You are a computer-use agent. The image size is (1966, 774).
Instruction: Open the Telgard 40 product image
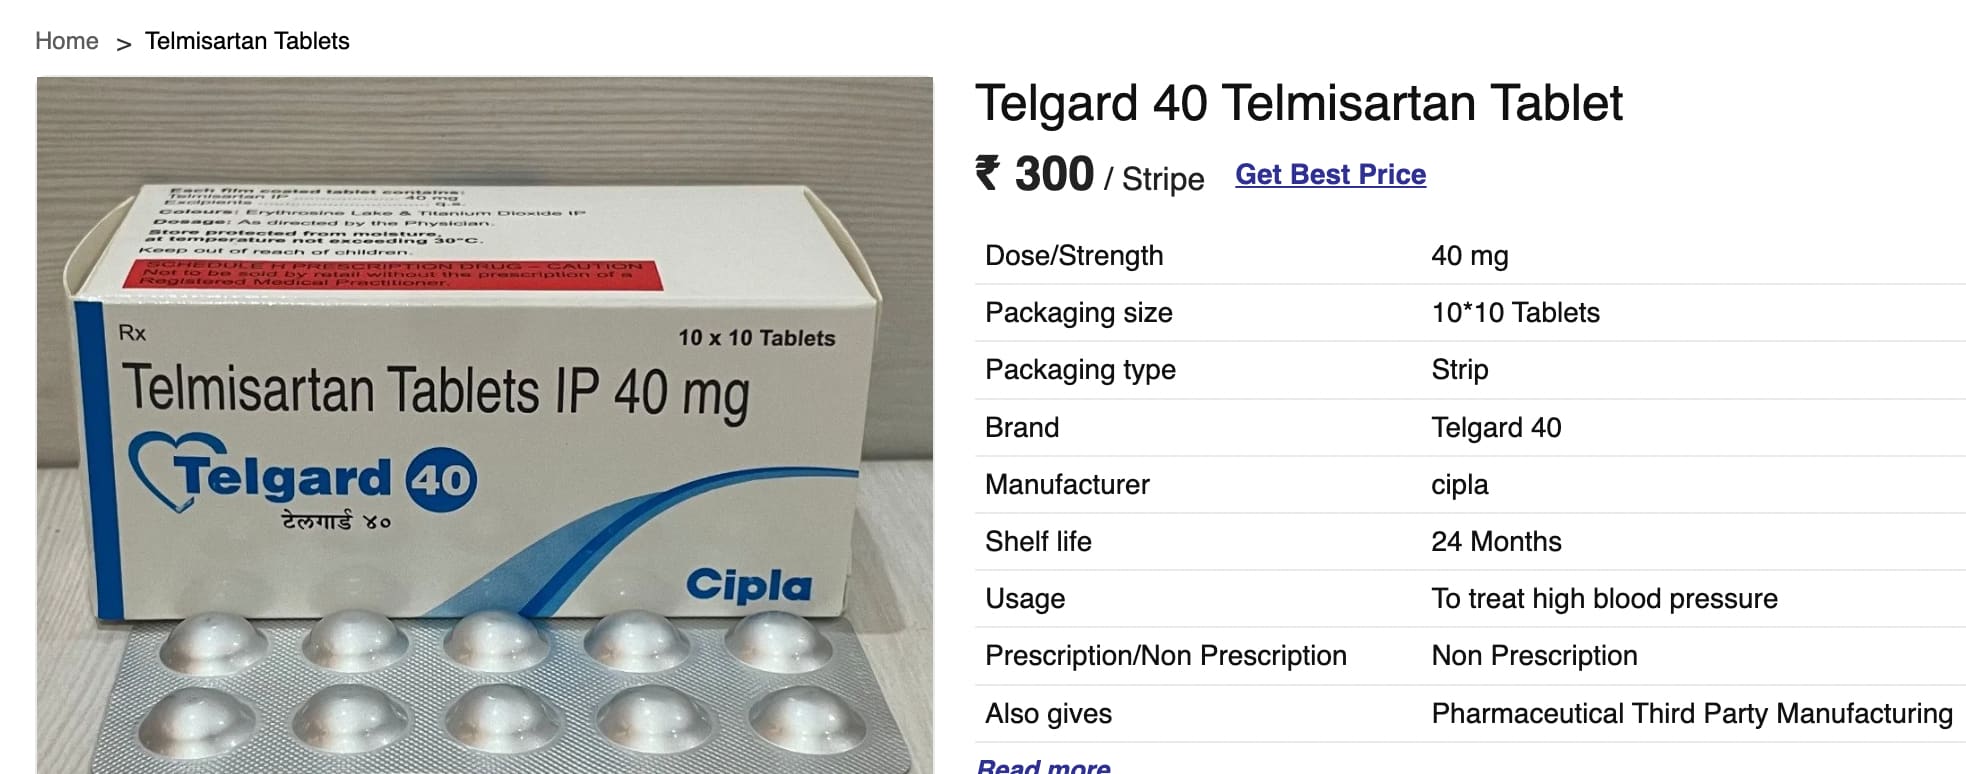(x=485, y=425)
